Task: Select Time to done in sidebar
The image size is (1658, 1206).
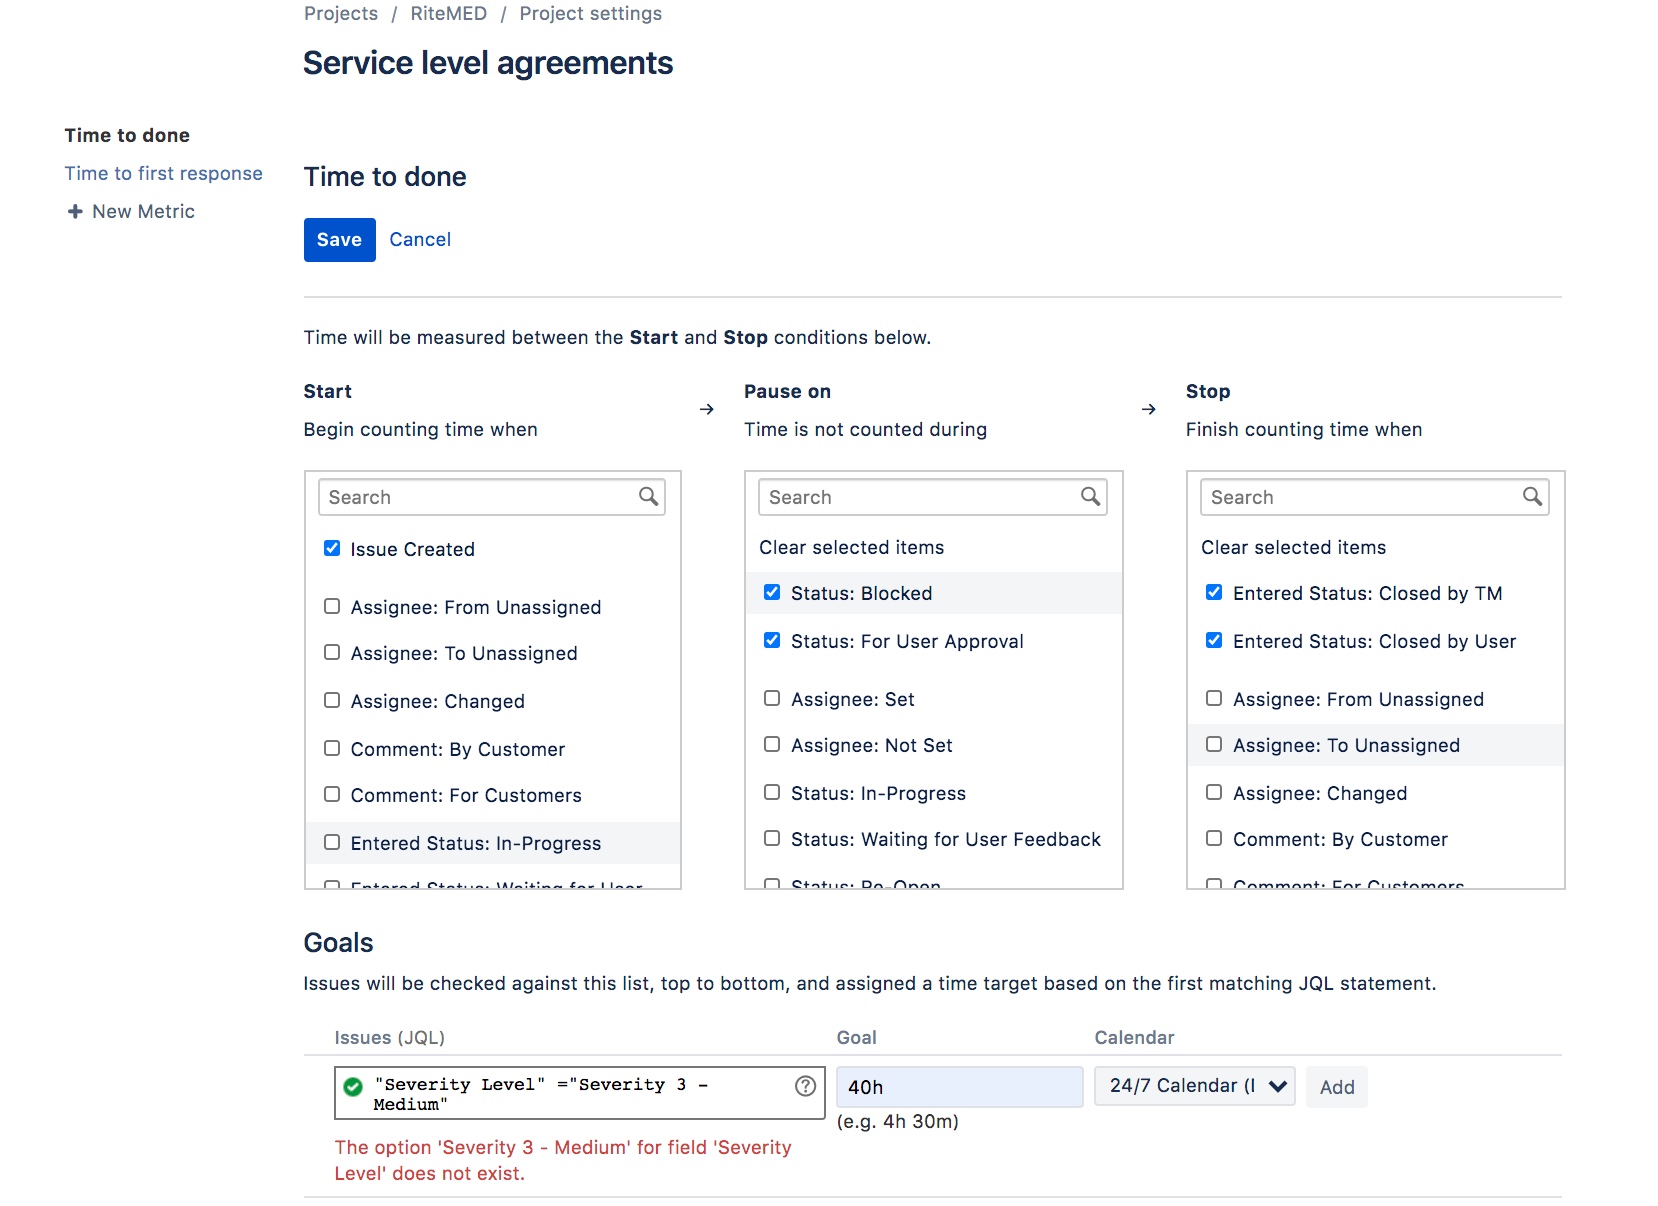Action: [127, 135]
